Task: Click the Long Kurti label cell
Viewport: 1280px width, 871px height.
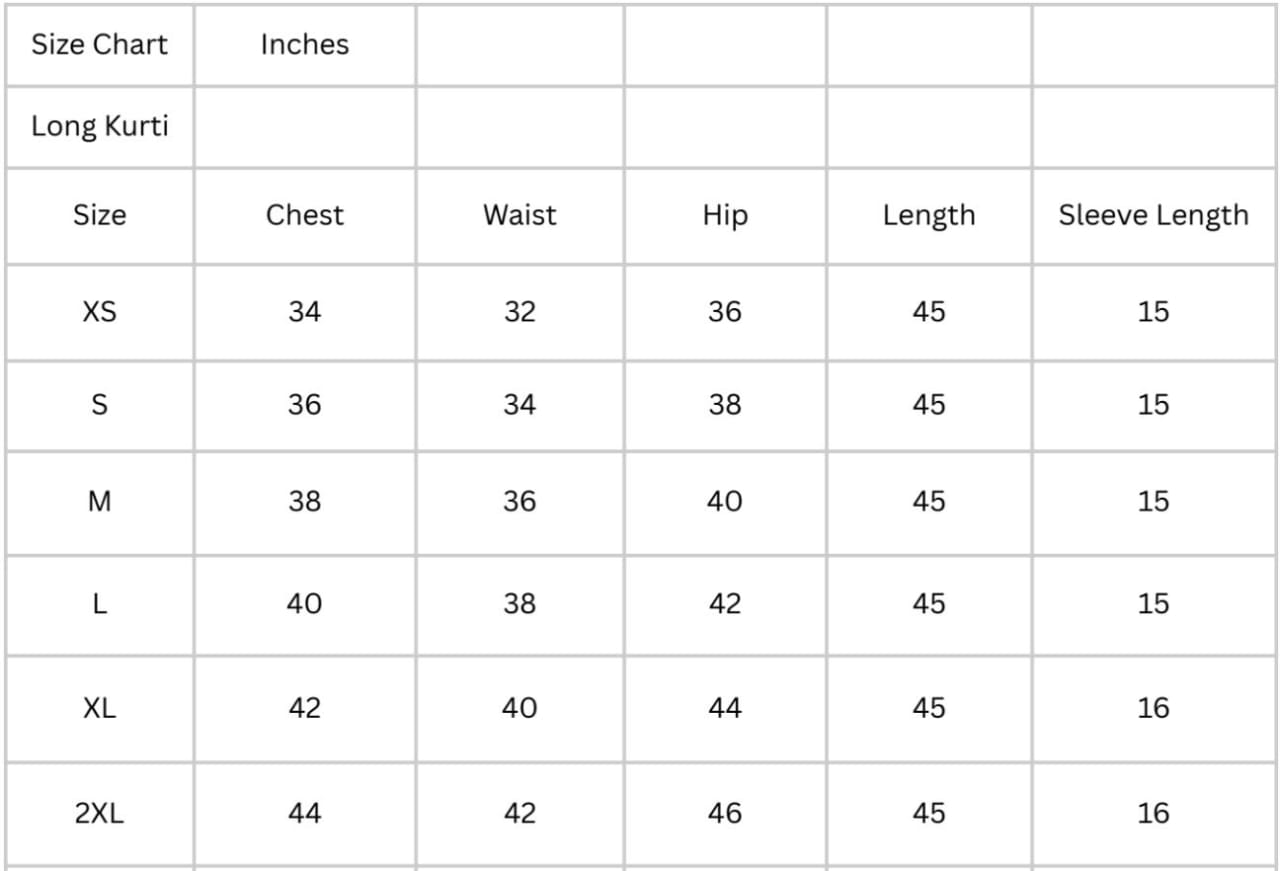Action: pyautogui.click(x=99, y=127)
